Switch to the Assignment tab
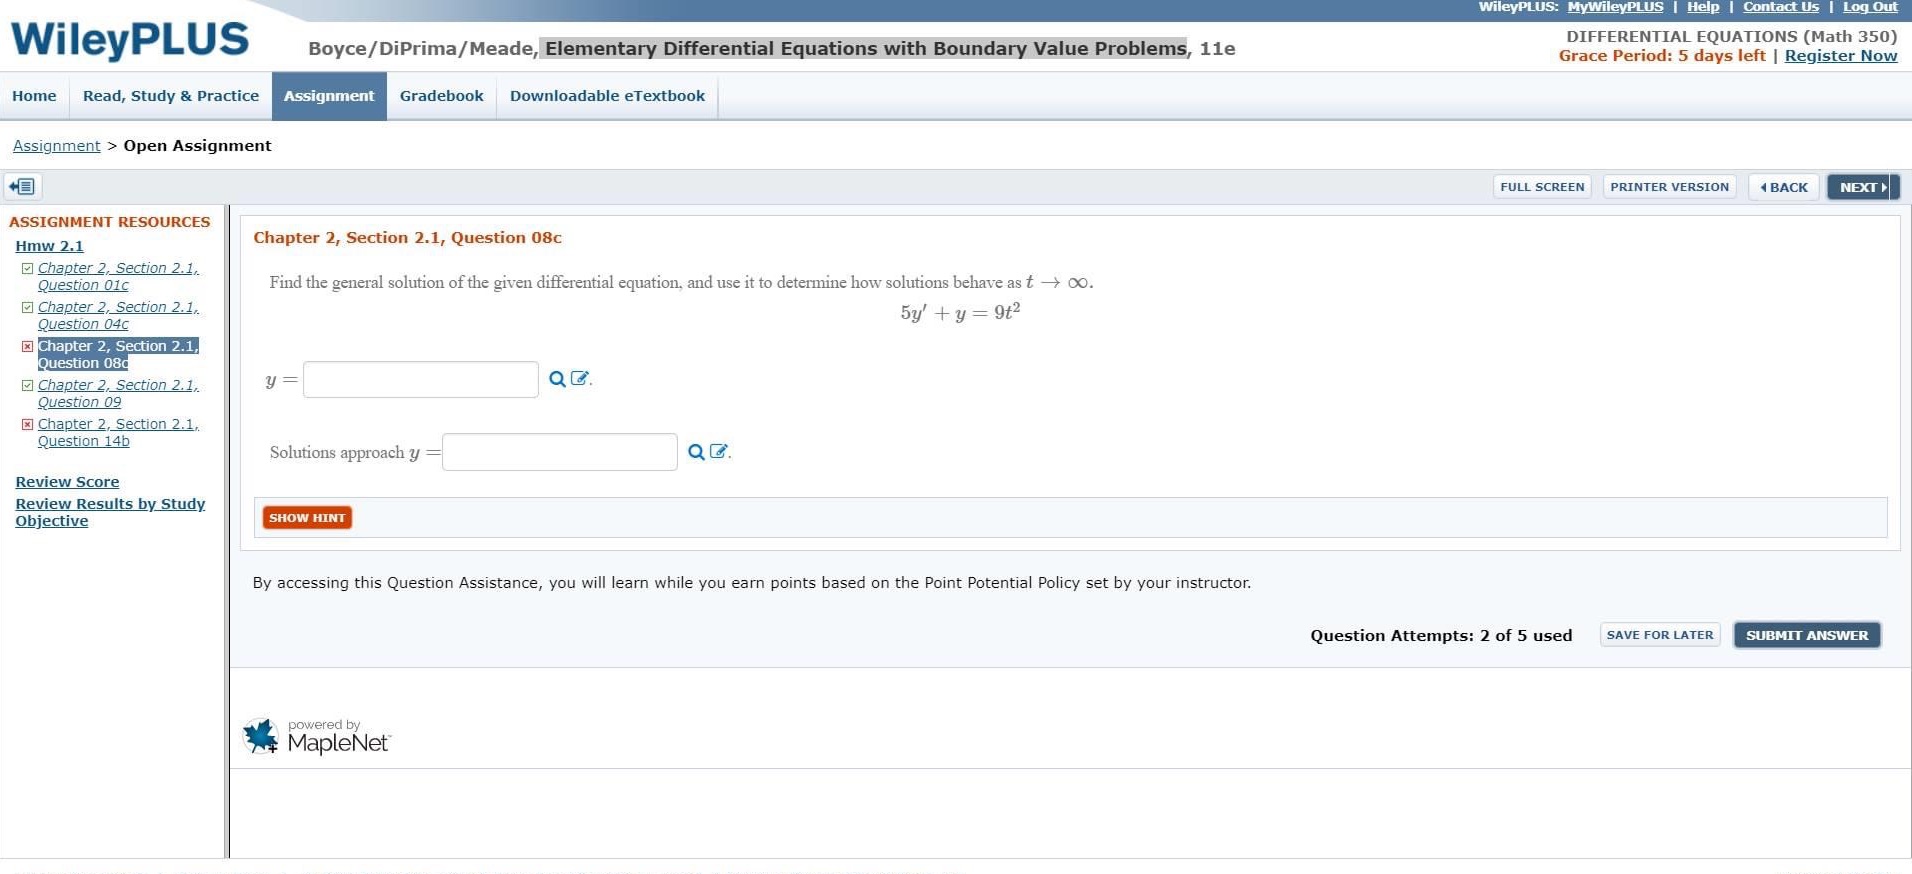This screenshot has width=1912, height=874. [329, 96]
